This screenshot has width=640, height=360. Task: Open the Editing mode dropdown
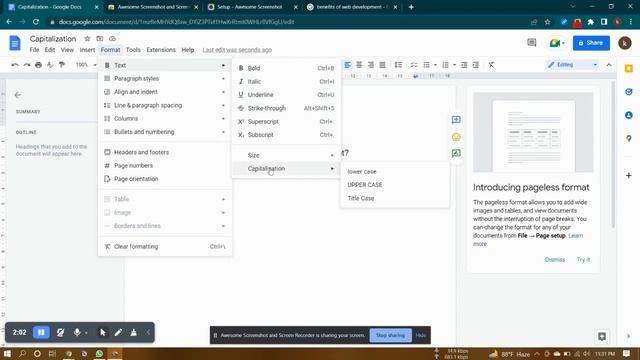click(572, 65)
